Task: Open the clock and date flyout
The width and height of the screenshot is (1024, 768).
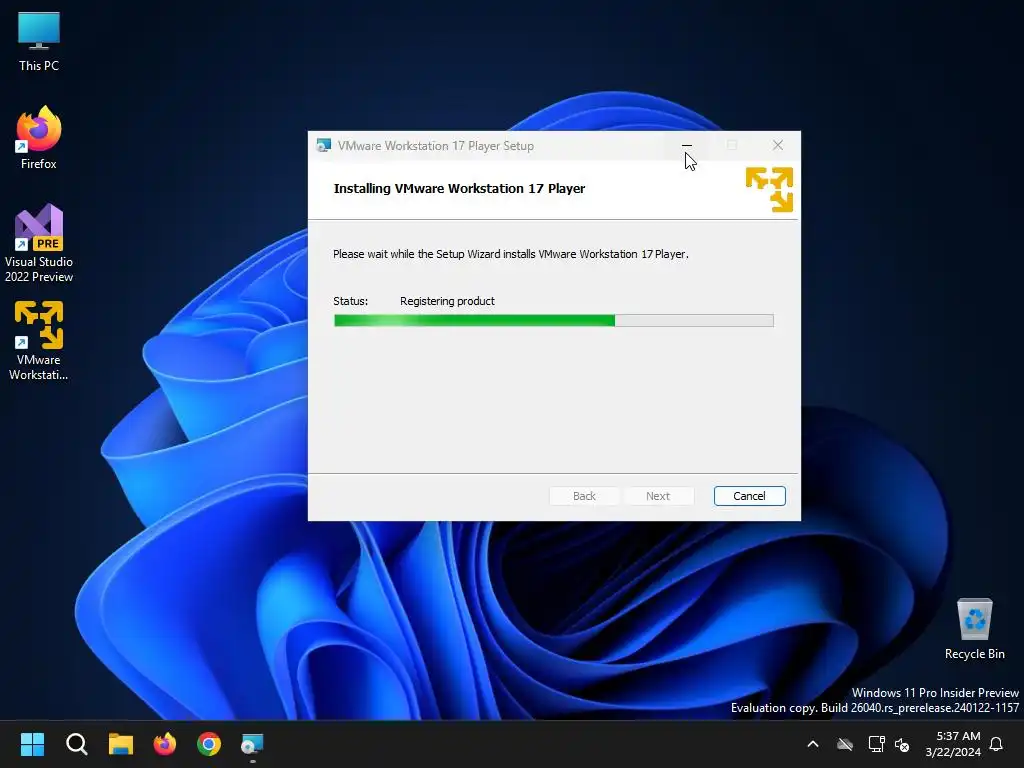Action: pyautogui.click(x=953, y=744)
